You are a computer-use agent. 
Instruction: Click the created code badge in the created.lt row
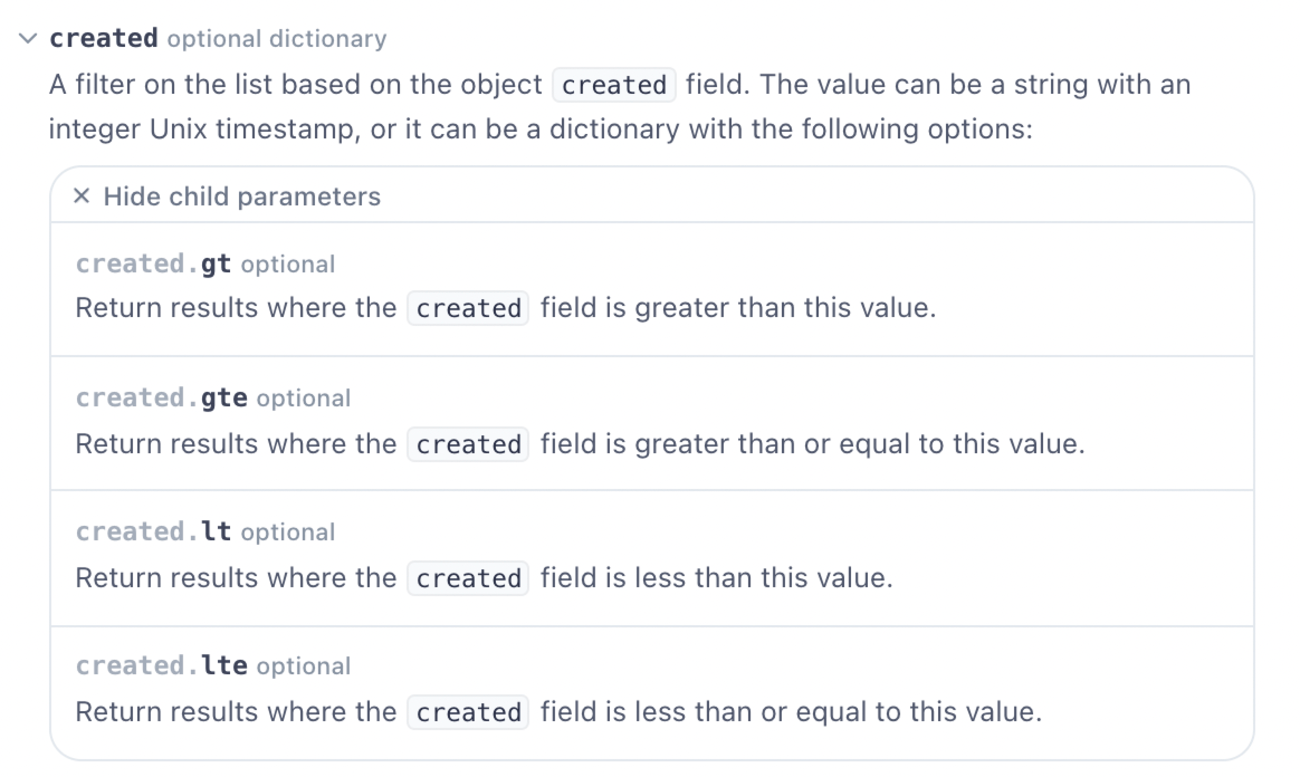tap(468, 578)
